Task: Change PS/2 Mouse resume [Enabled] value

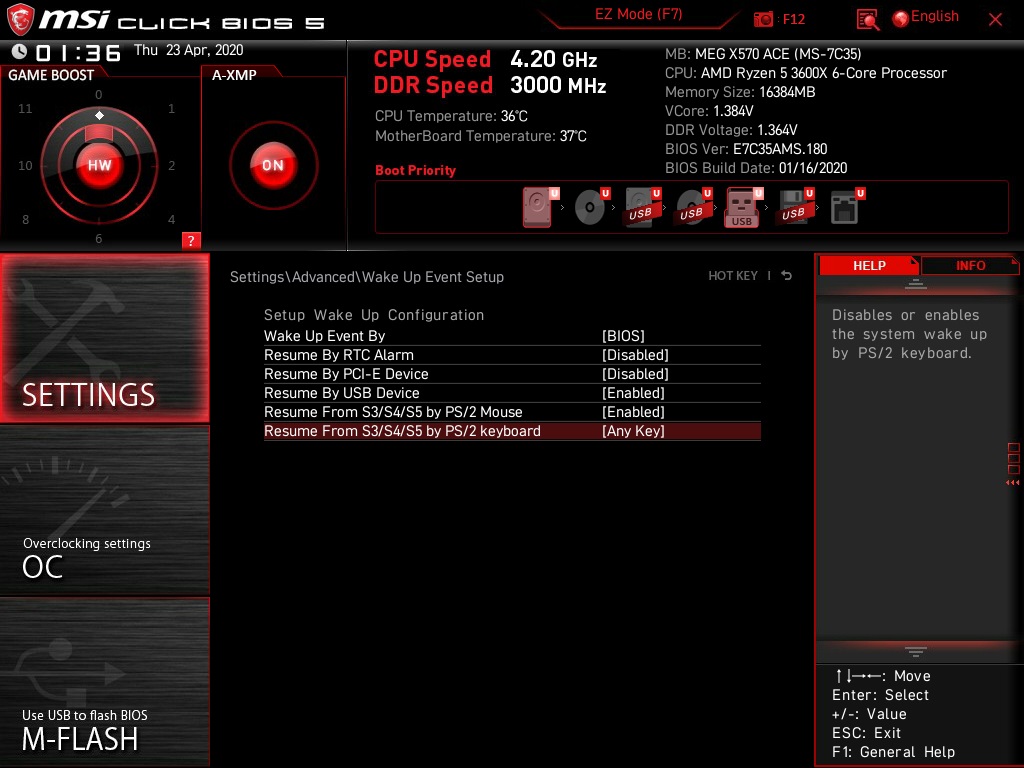Action: 633,411
